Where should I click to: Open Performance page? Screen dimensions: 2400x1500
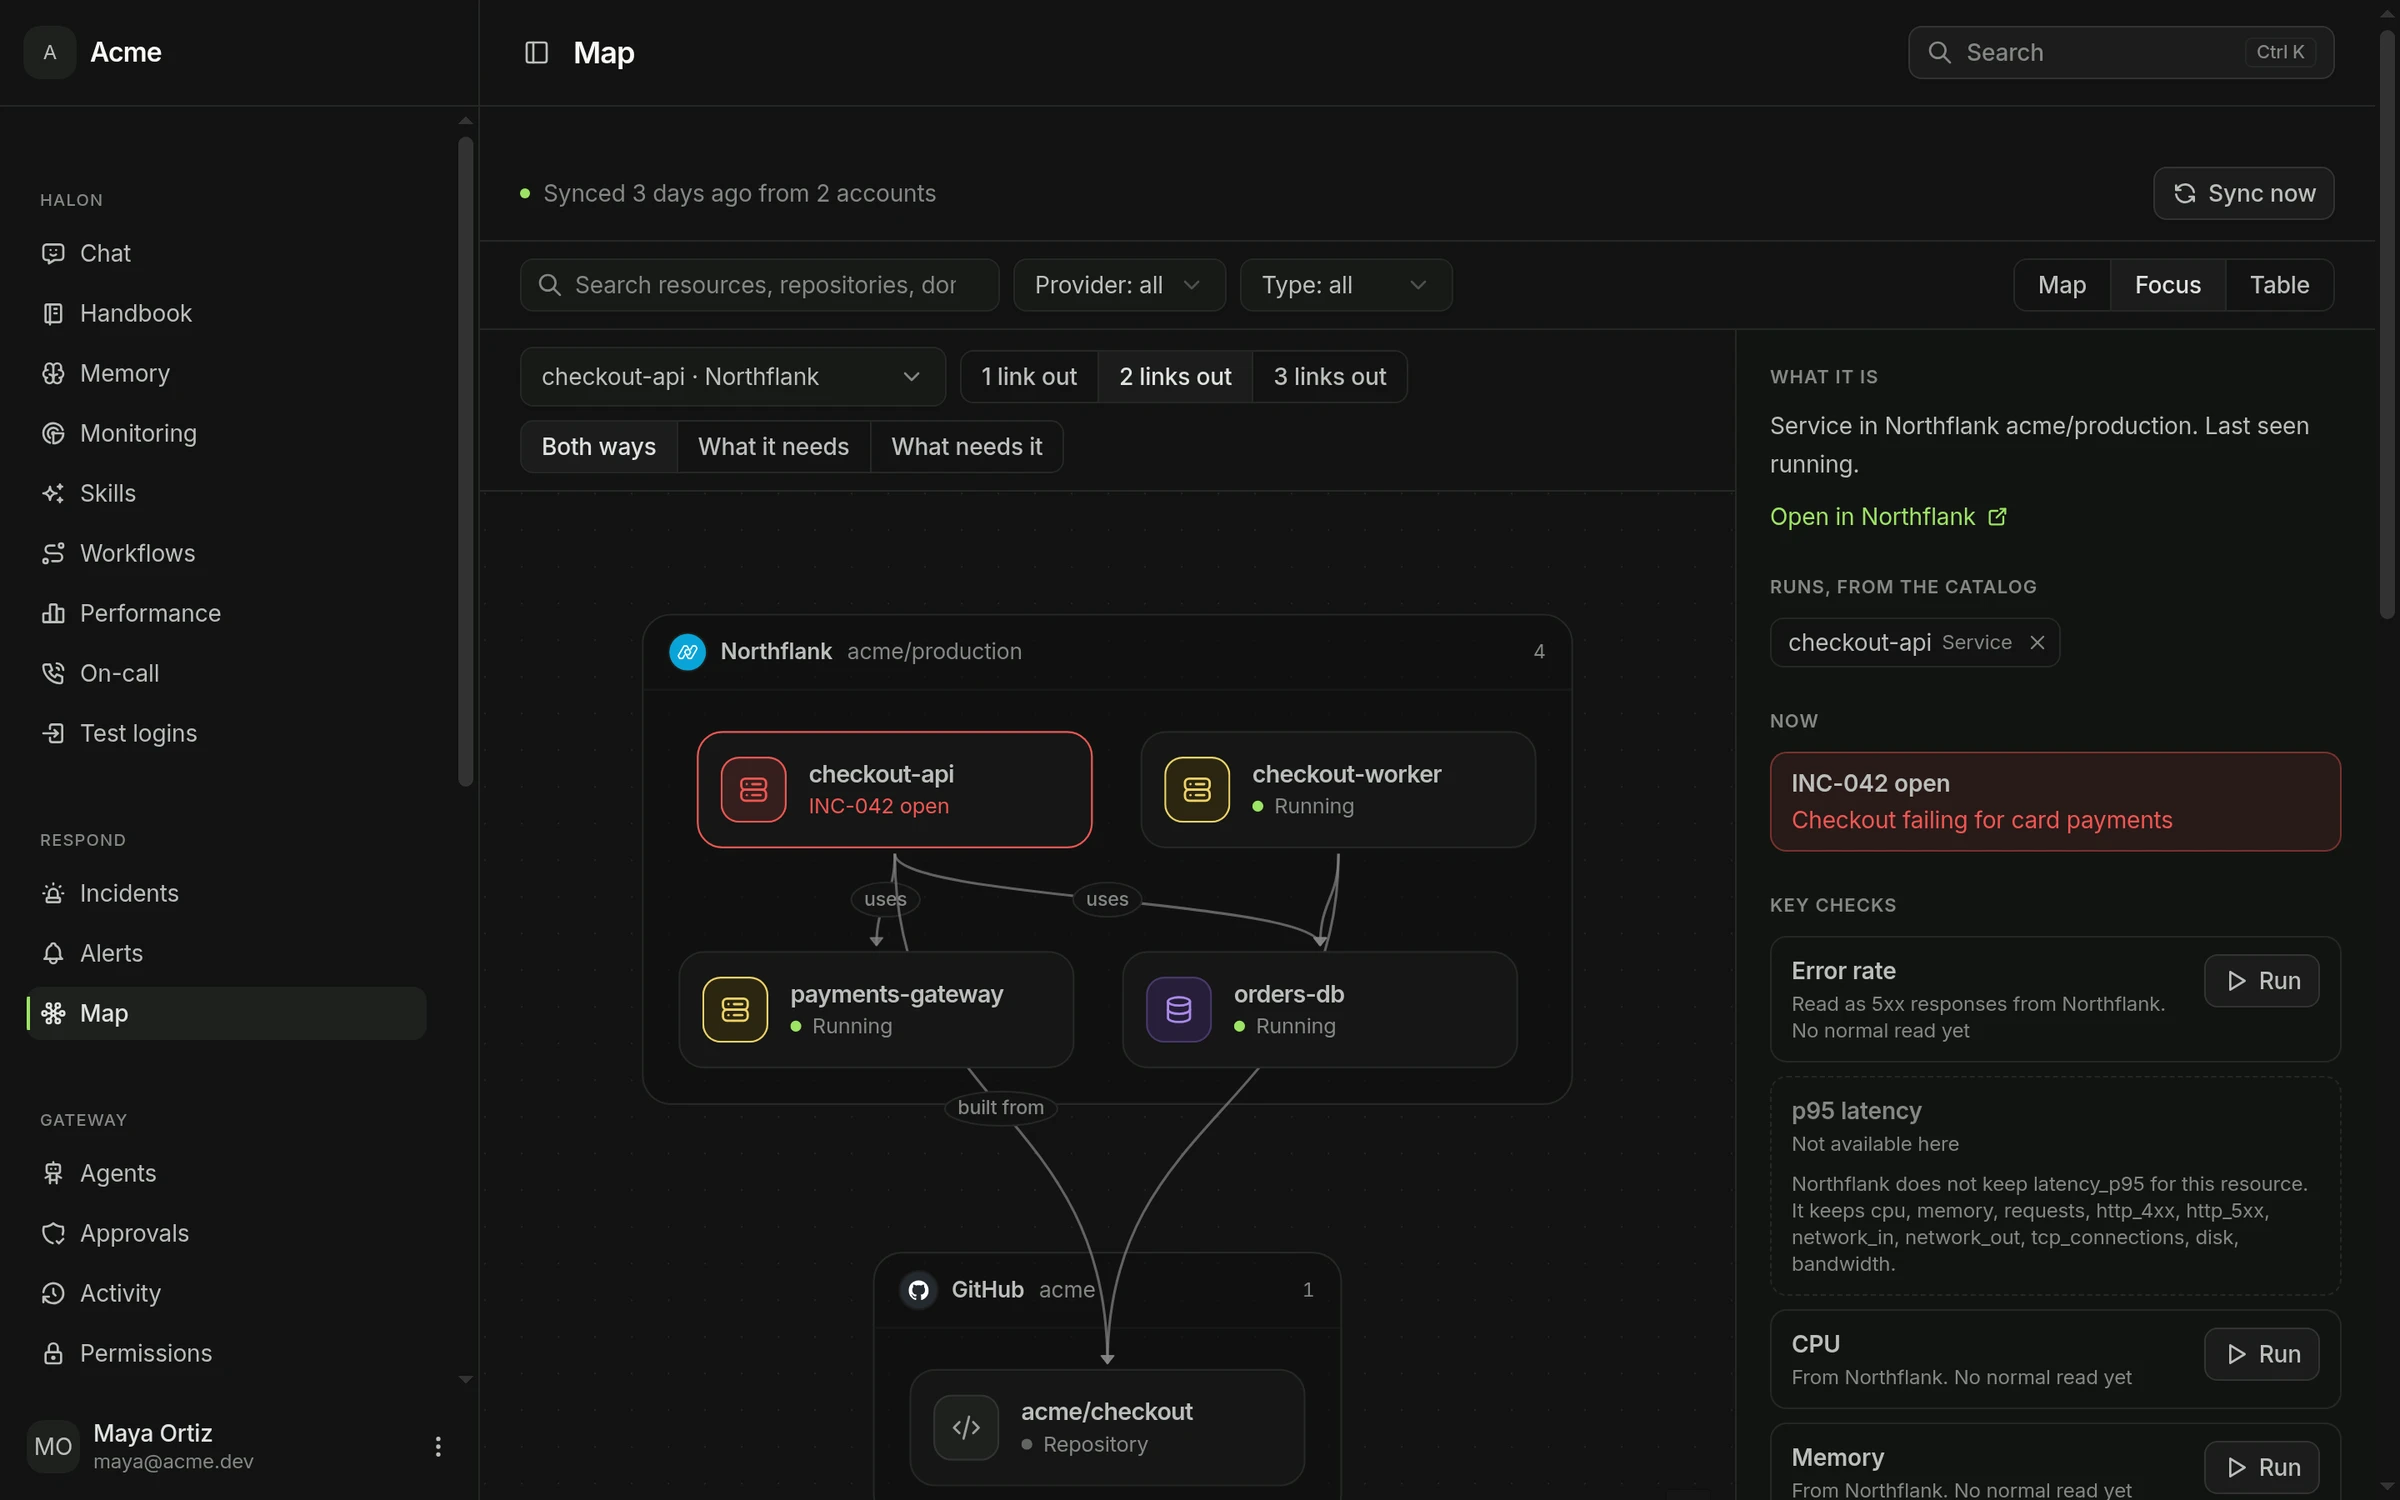click(226, 613)
